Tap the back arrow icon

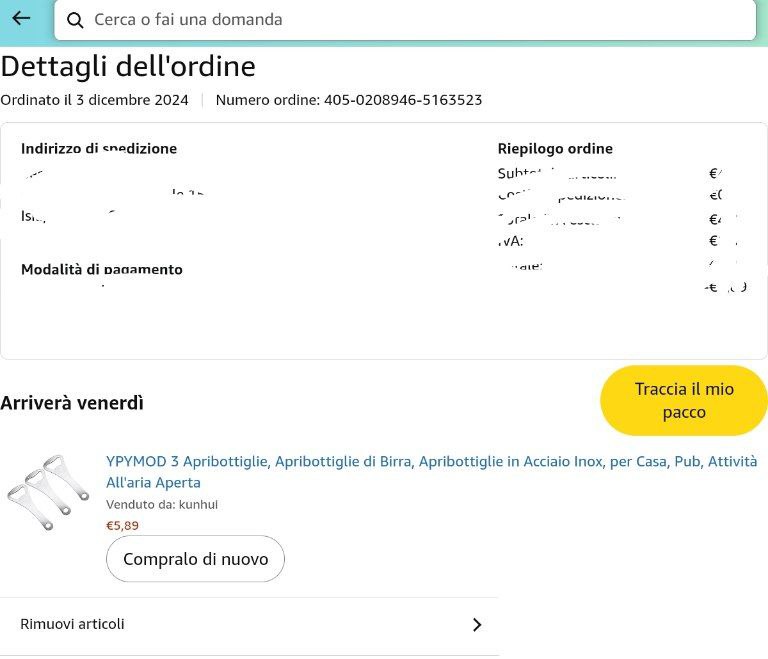21,18
